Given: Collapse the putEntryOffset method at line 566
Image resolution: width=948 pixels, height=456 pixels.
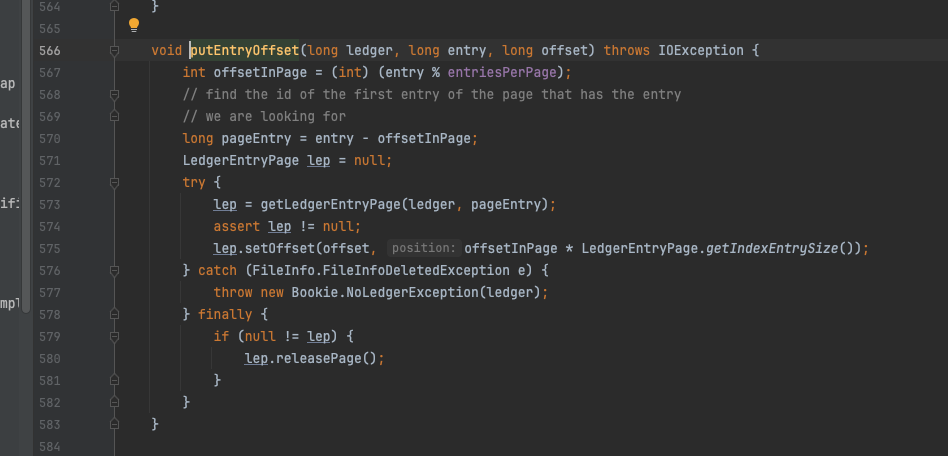Looking at the screenshot, I should (x=114, y=51).
